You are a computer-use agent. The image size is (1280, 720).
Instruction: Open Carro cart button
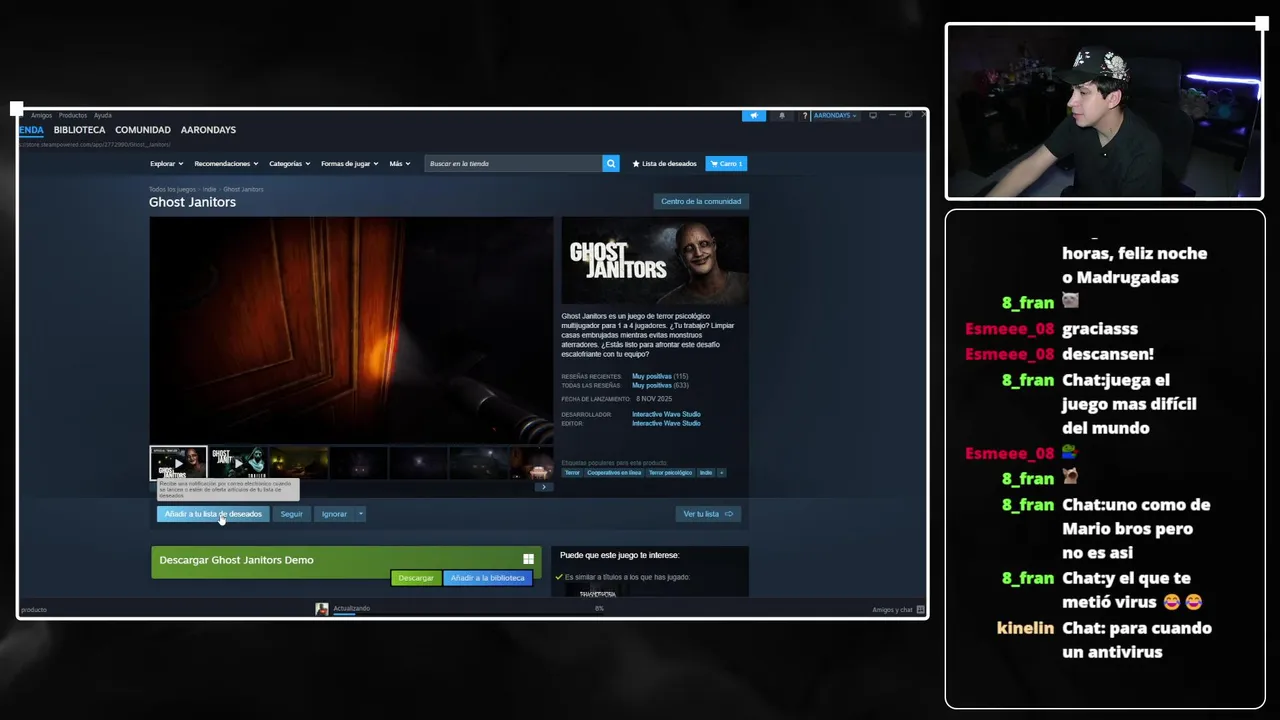click(x=726, y=163)
